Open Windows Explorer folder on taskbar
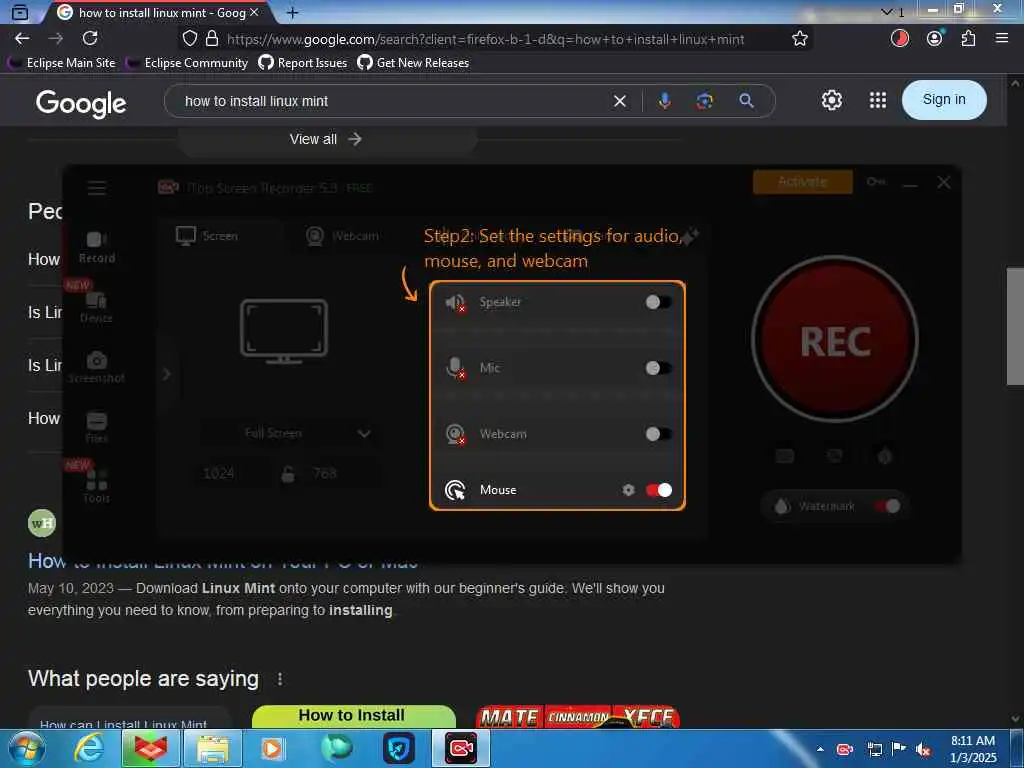 [213, 748]
